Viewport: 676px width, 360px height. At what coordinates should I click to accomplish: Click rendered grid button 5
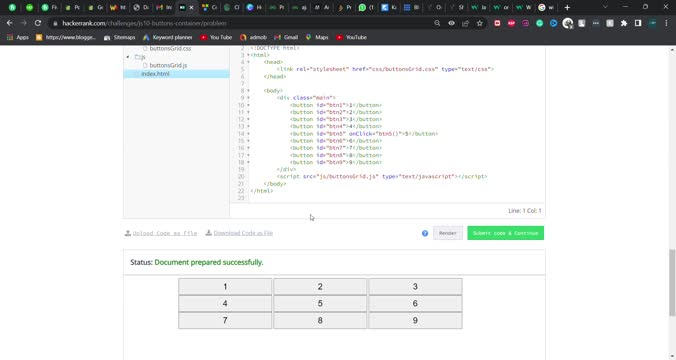coord(320,304)
